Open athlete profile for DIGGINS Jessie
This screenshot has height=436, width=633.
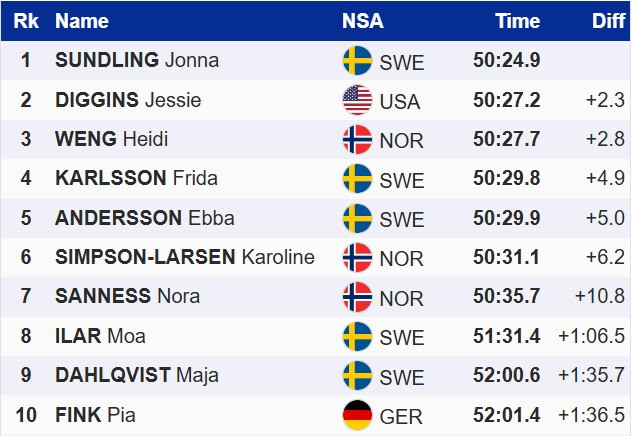[x=128, y=100]
